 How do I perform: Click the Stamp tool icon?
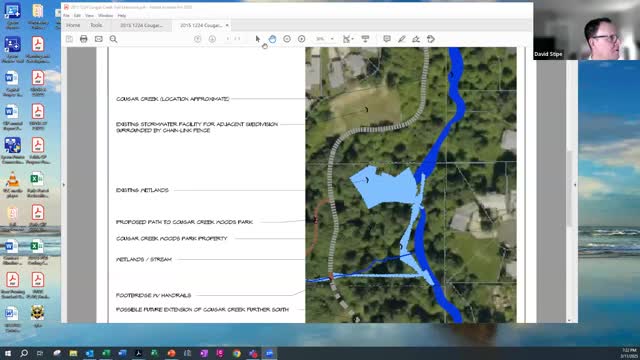pyautogui.click(x=431, y=39)
